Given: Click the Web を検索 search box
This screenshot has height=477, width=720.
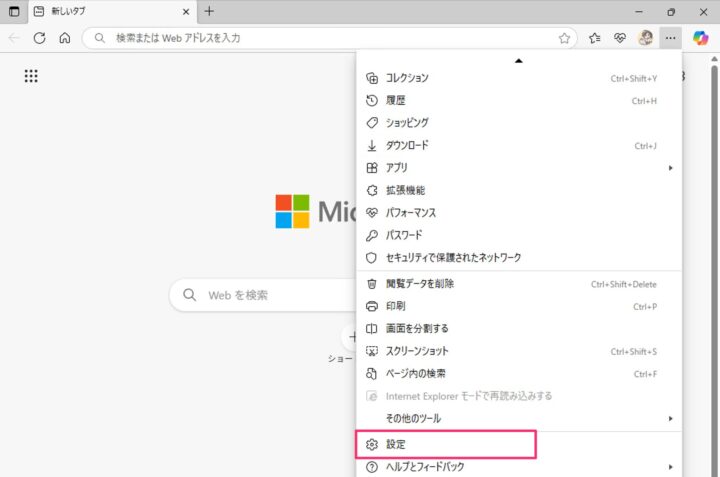Looking at the screenshot, I should click(263, 295).
